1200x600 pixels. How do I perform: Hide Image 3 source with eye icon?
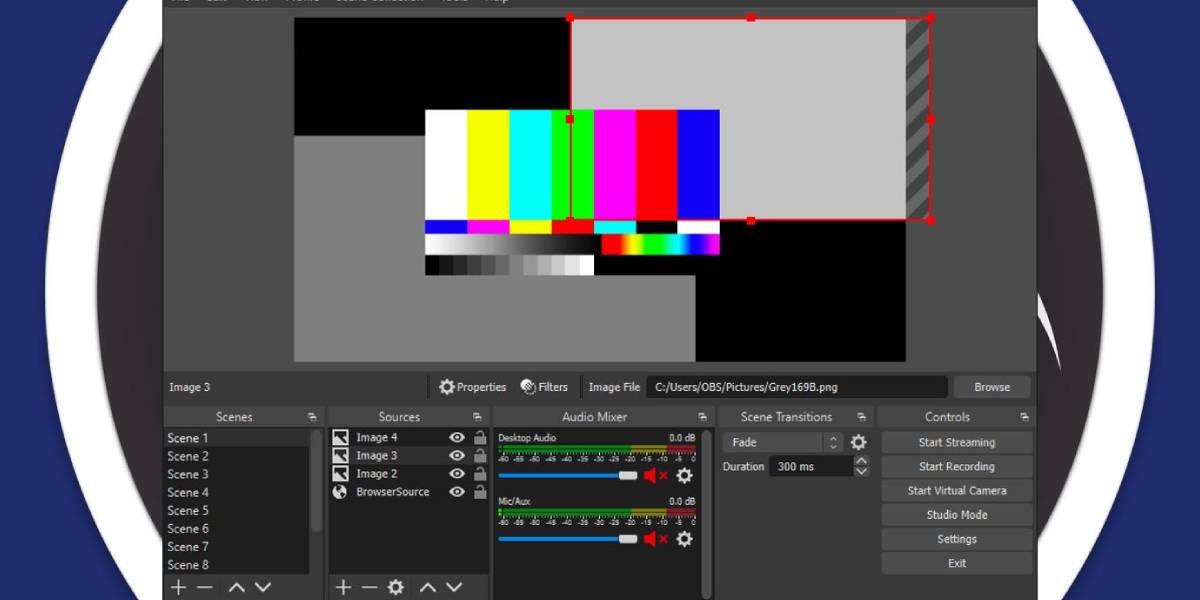tap(457, 456)
